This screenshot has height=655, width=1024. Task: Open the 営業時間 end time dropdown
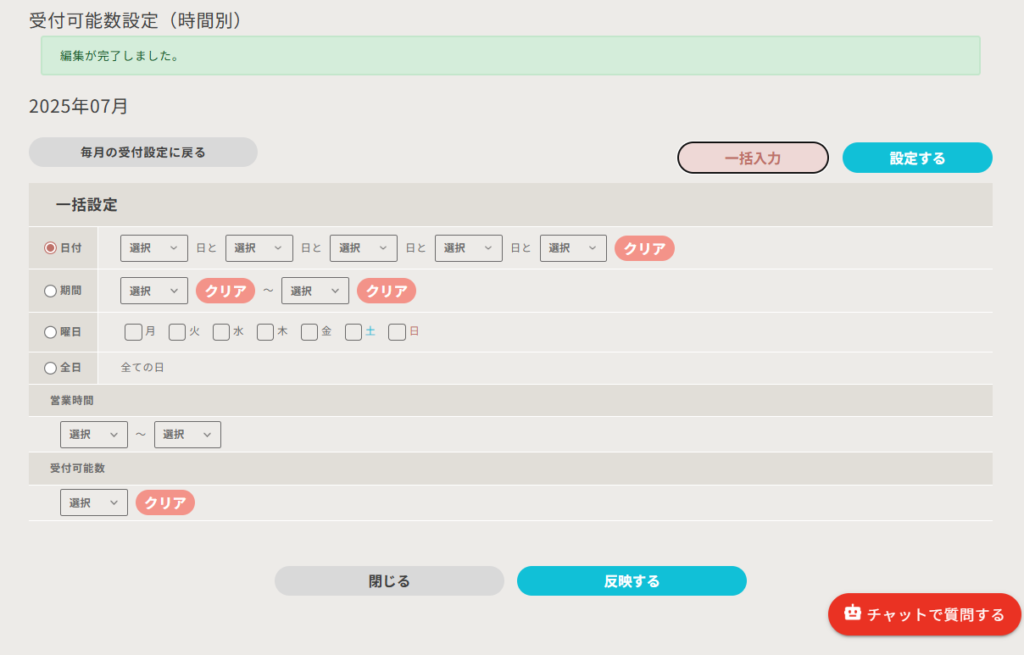point(187,434)
